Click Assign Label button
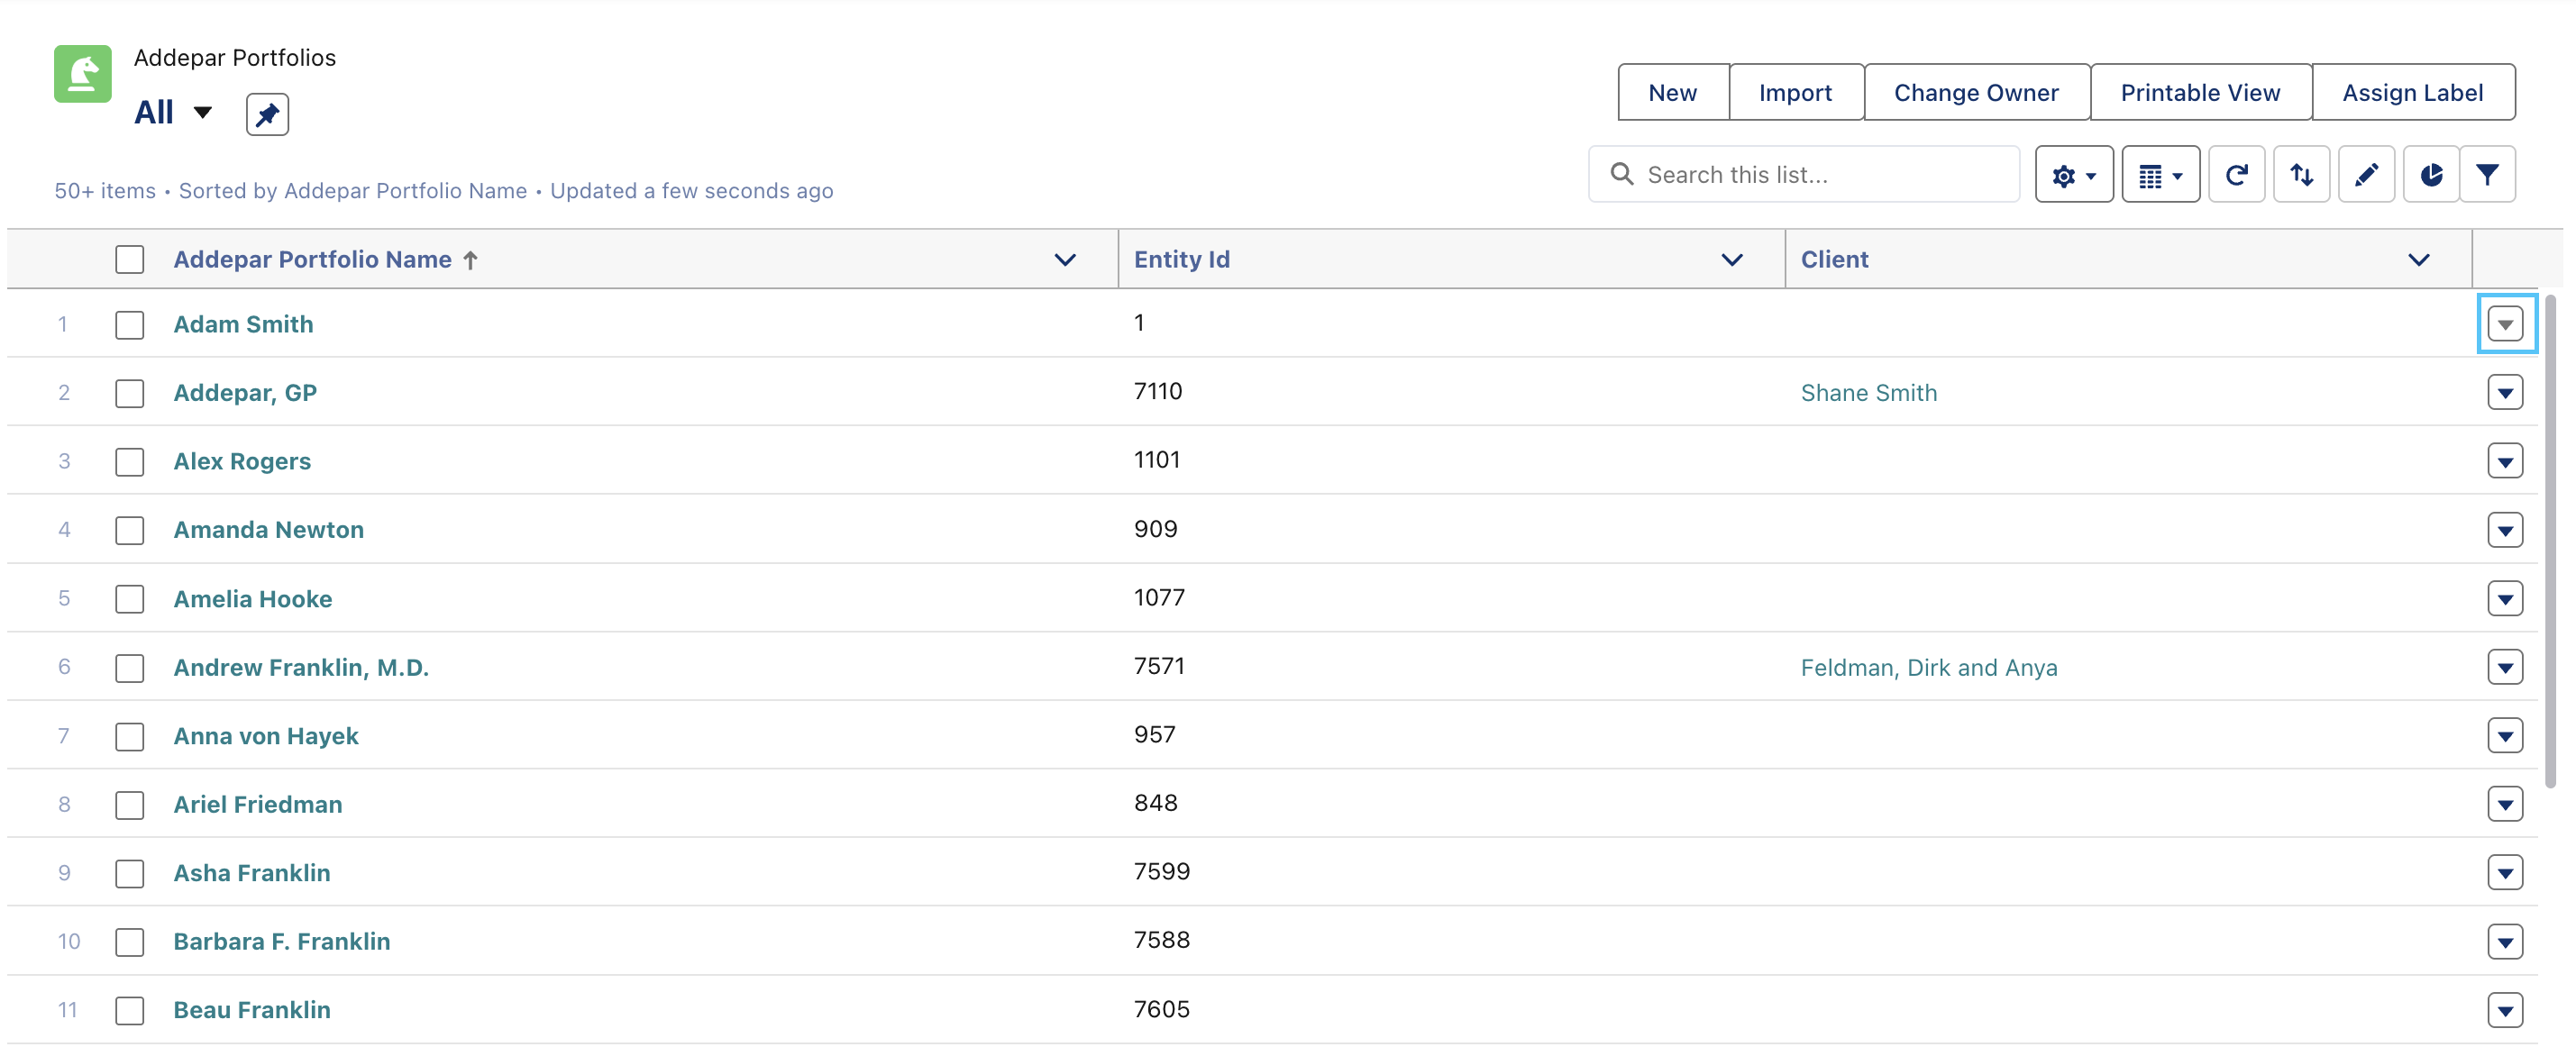The height and width of the screenshot is (1047, 2576). pos(2412,93)
